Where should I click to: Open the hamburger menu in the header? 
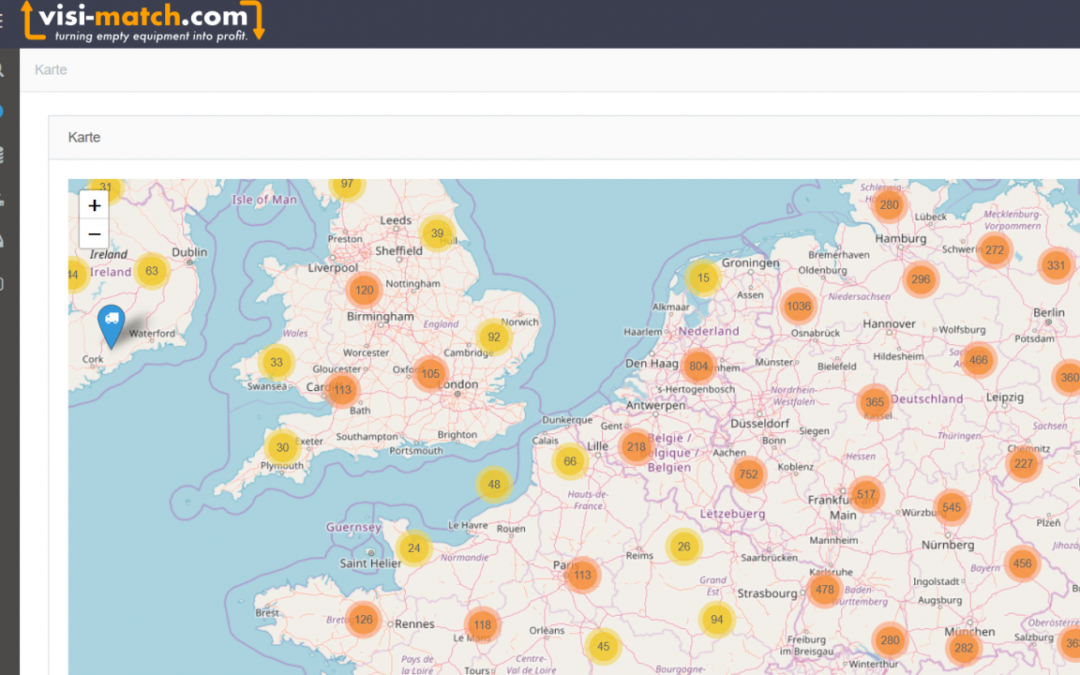(2, 21)
